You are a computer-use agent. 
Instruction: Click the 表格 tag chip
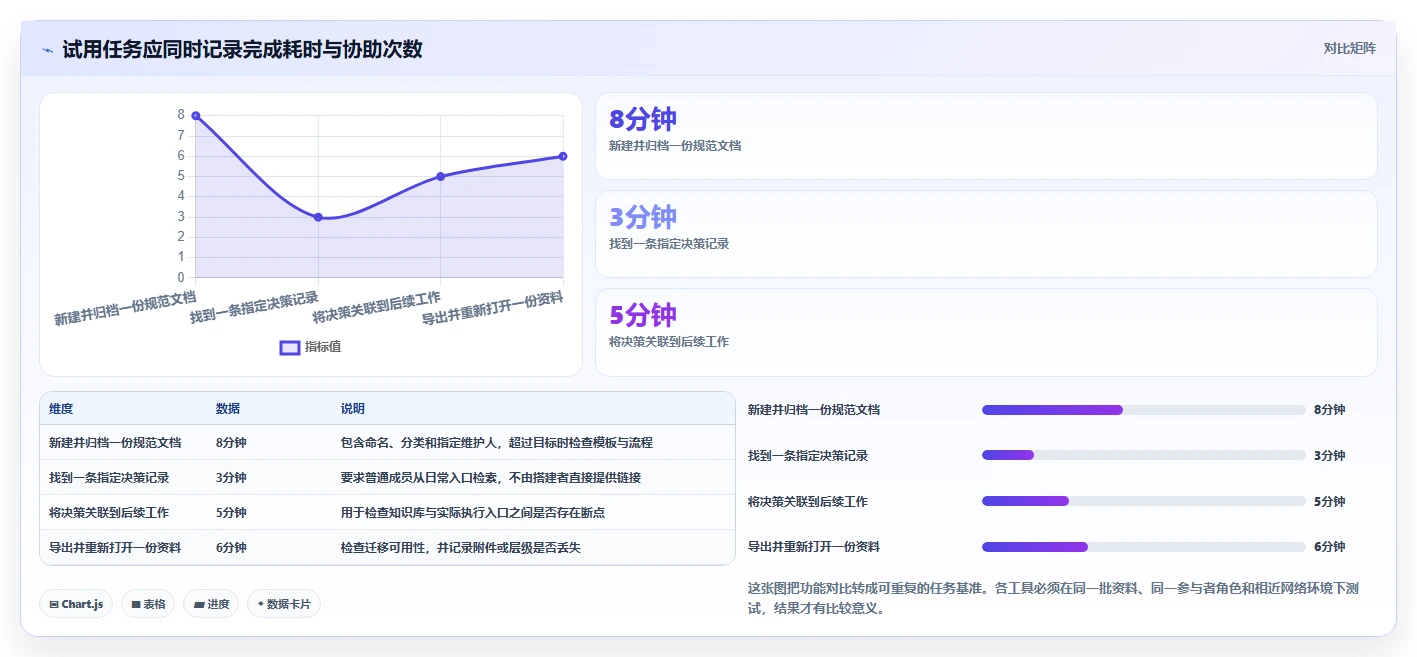coord(148,604)
